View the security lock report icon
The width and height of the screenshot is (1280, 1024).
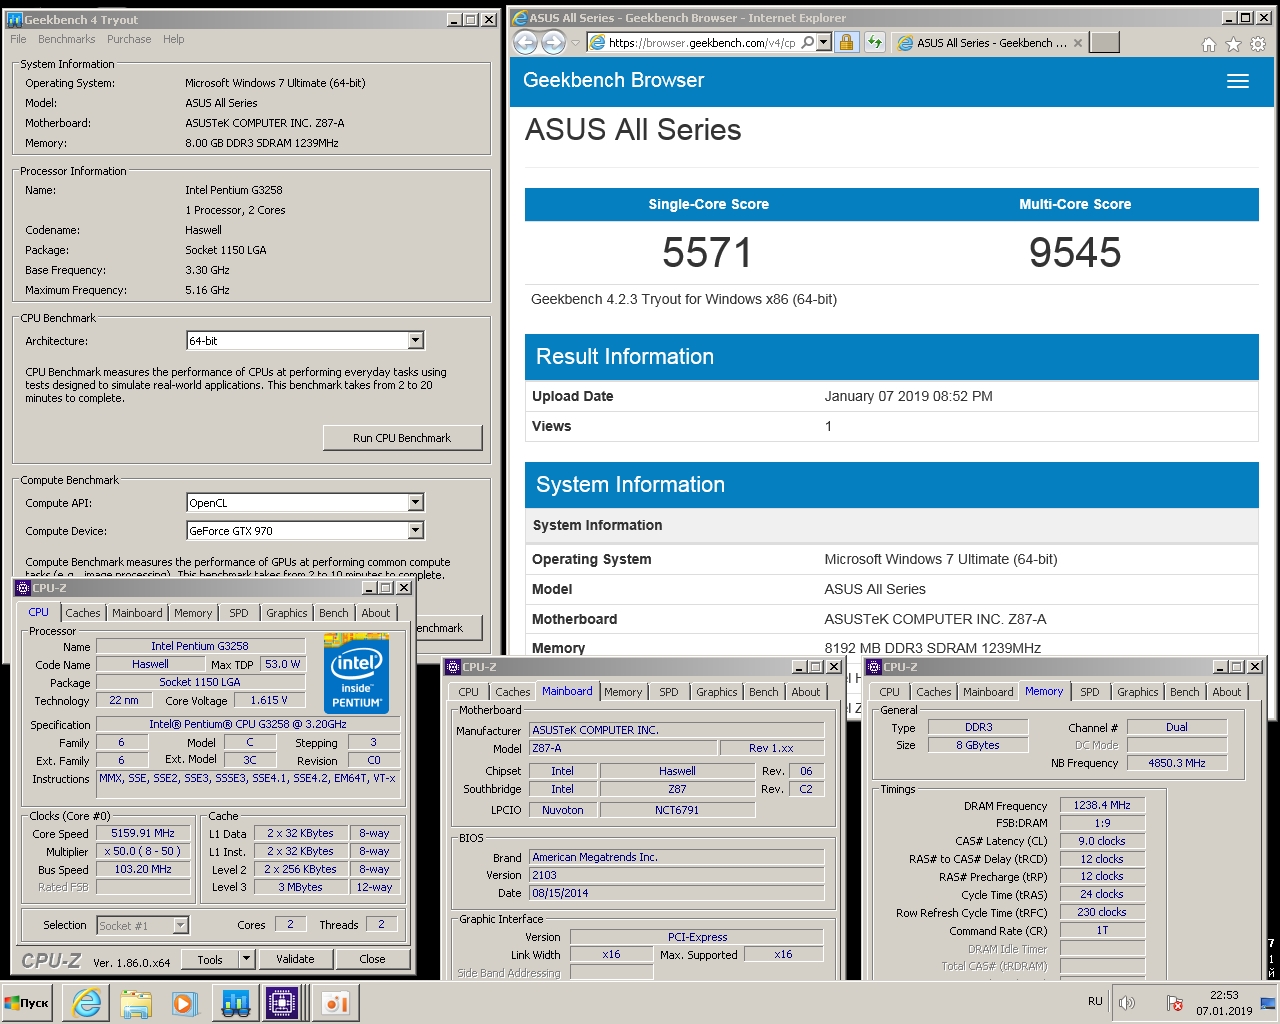tap(846, 42)
